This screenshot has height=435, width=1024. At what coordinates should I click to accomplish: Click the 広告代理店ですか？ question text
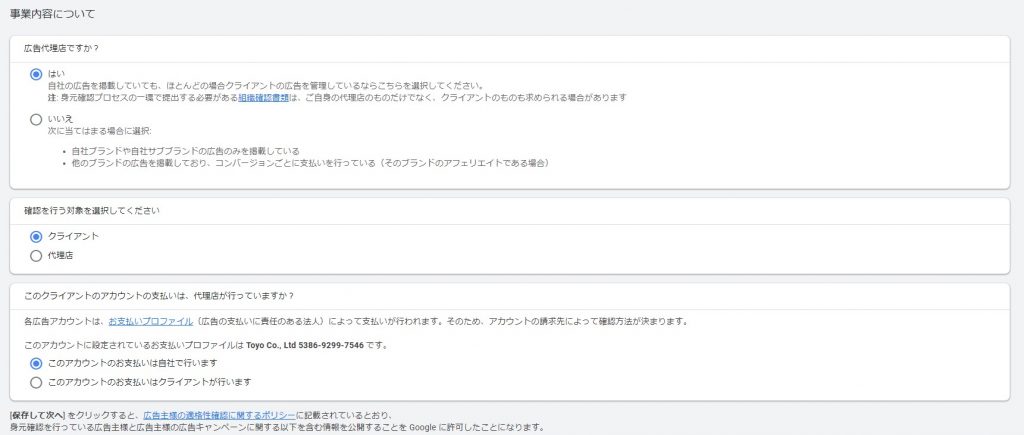pos(61,48)
